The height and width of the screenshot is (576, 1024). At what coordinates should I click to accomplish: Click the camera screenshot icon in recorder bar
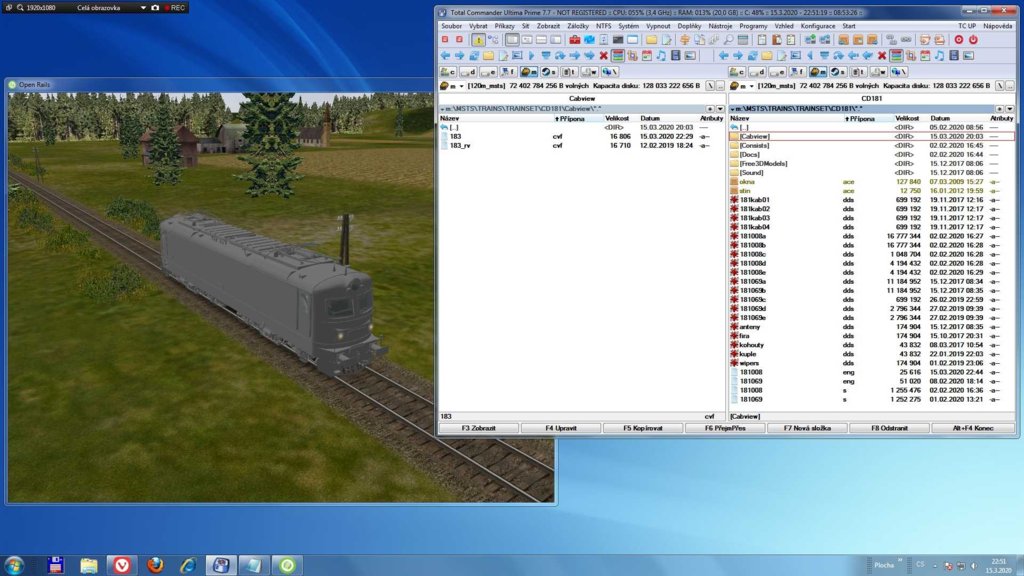pos(155,7)
